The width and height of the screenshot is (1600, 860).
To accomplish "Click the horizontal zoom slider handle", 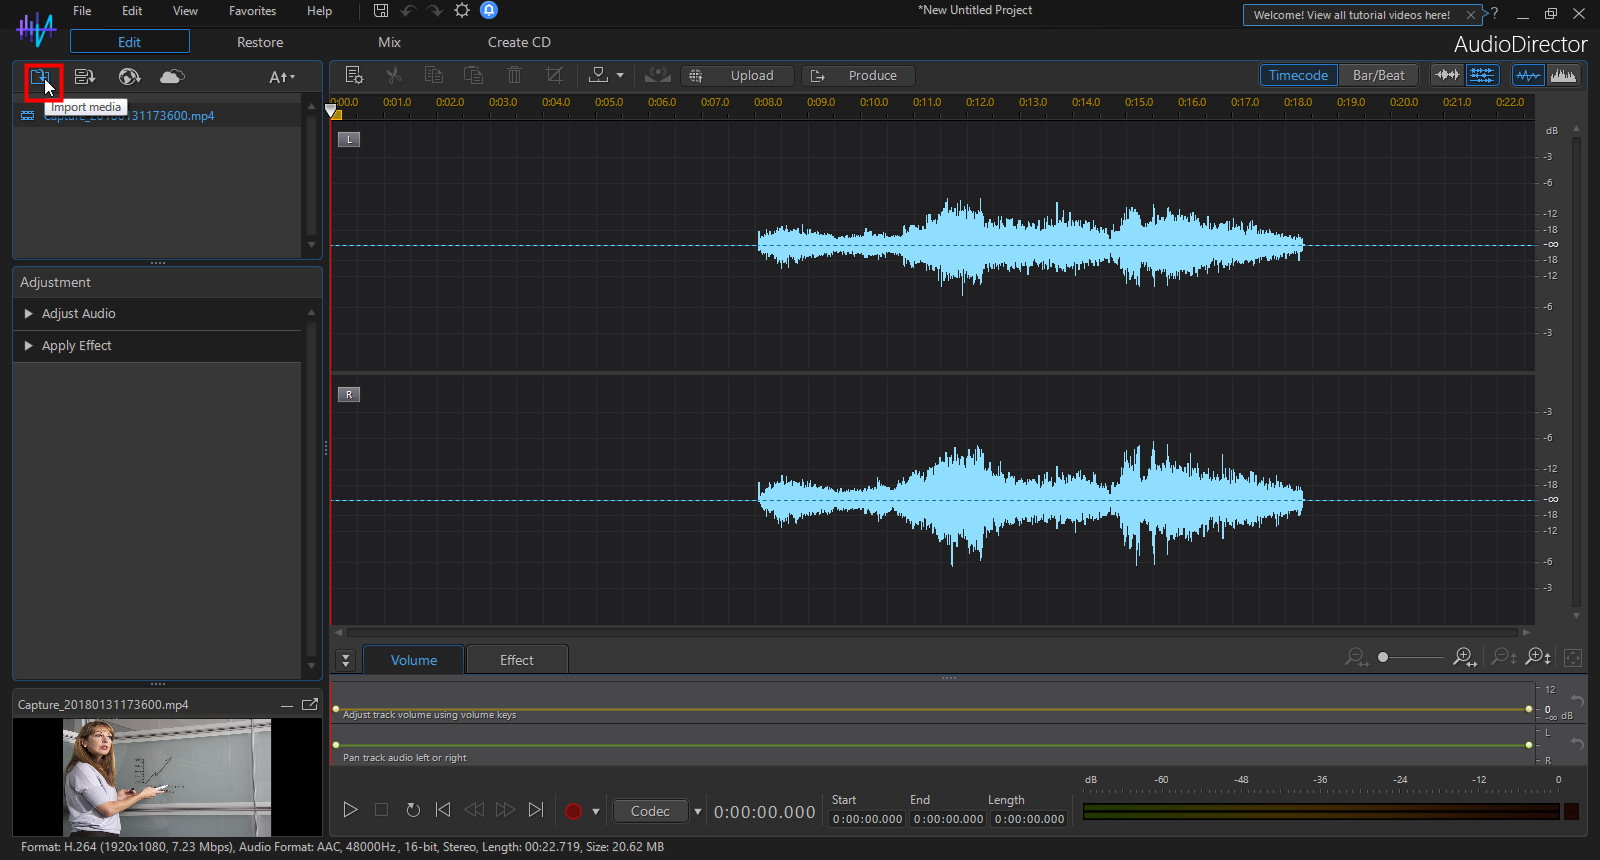I will point(1383,657).
